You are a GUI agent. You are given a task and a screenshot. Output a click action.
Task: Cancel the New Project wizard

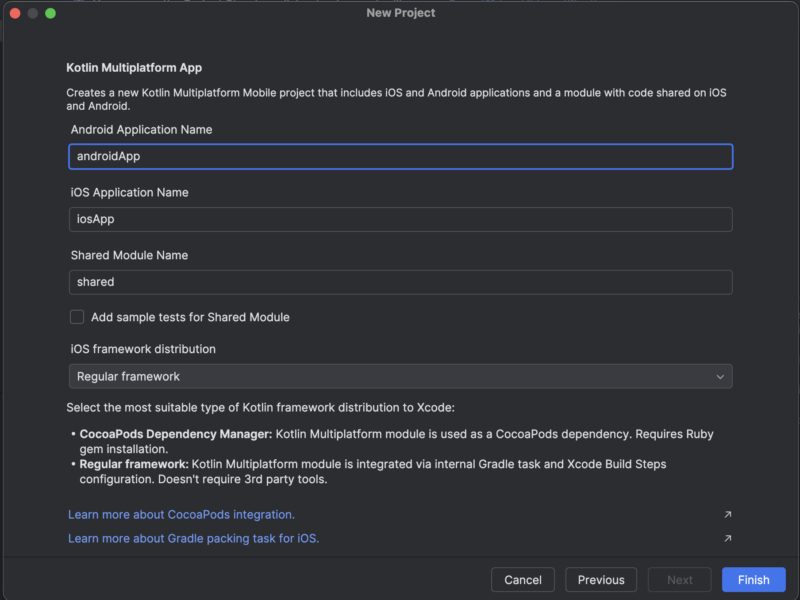[x=522, y=579]
